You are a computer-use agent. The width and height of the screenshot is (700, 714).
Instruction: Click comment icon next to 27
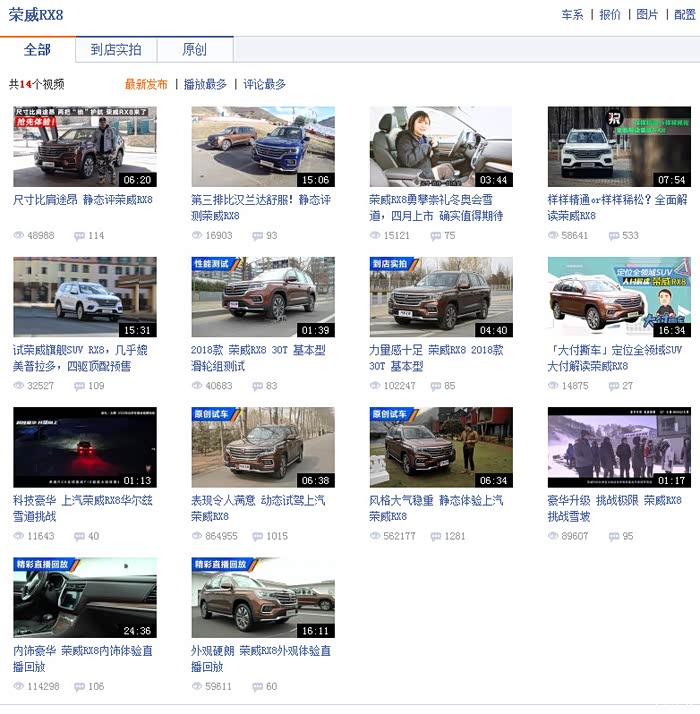click(613, 386)
